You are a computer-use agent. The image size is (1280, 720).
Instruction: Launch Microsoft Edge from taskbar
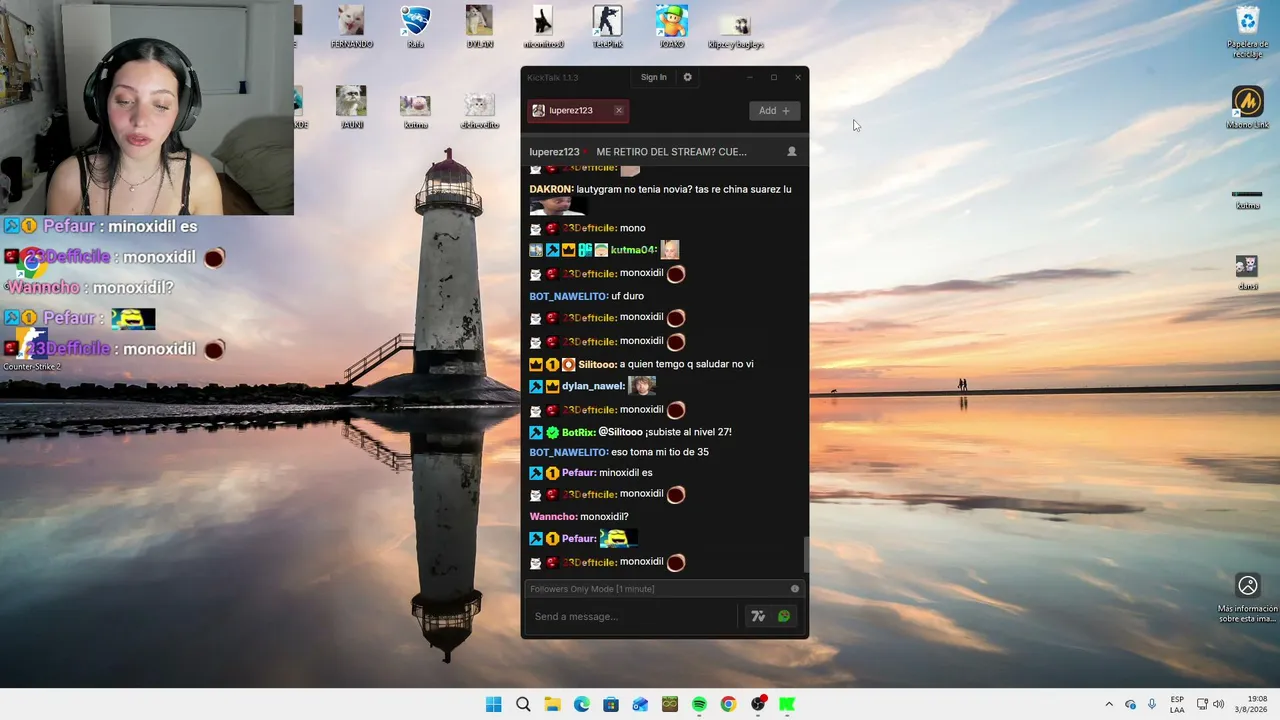pos(581,704)
